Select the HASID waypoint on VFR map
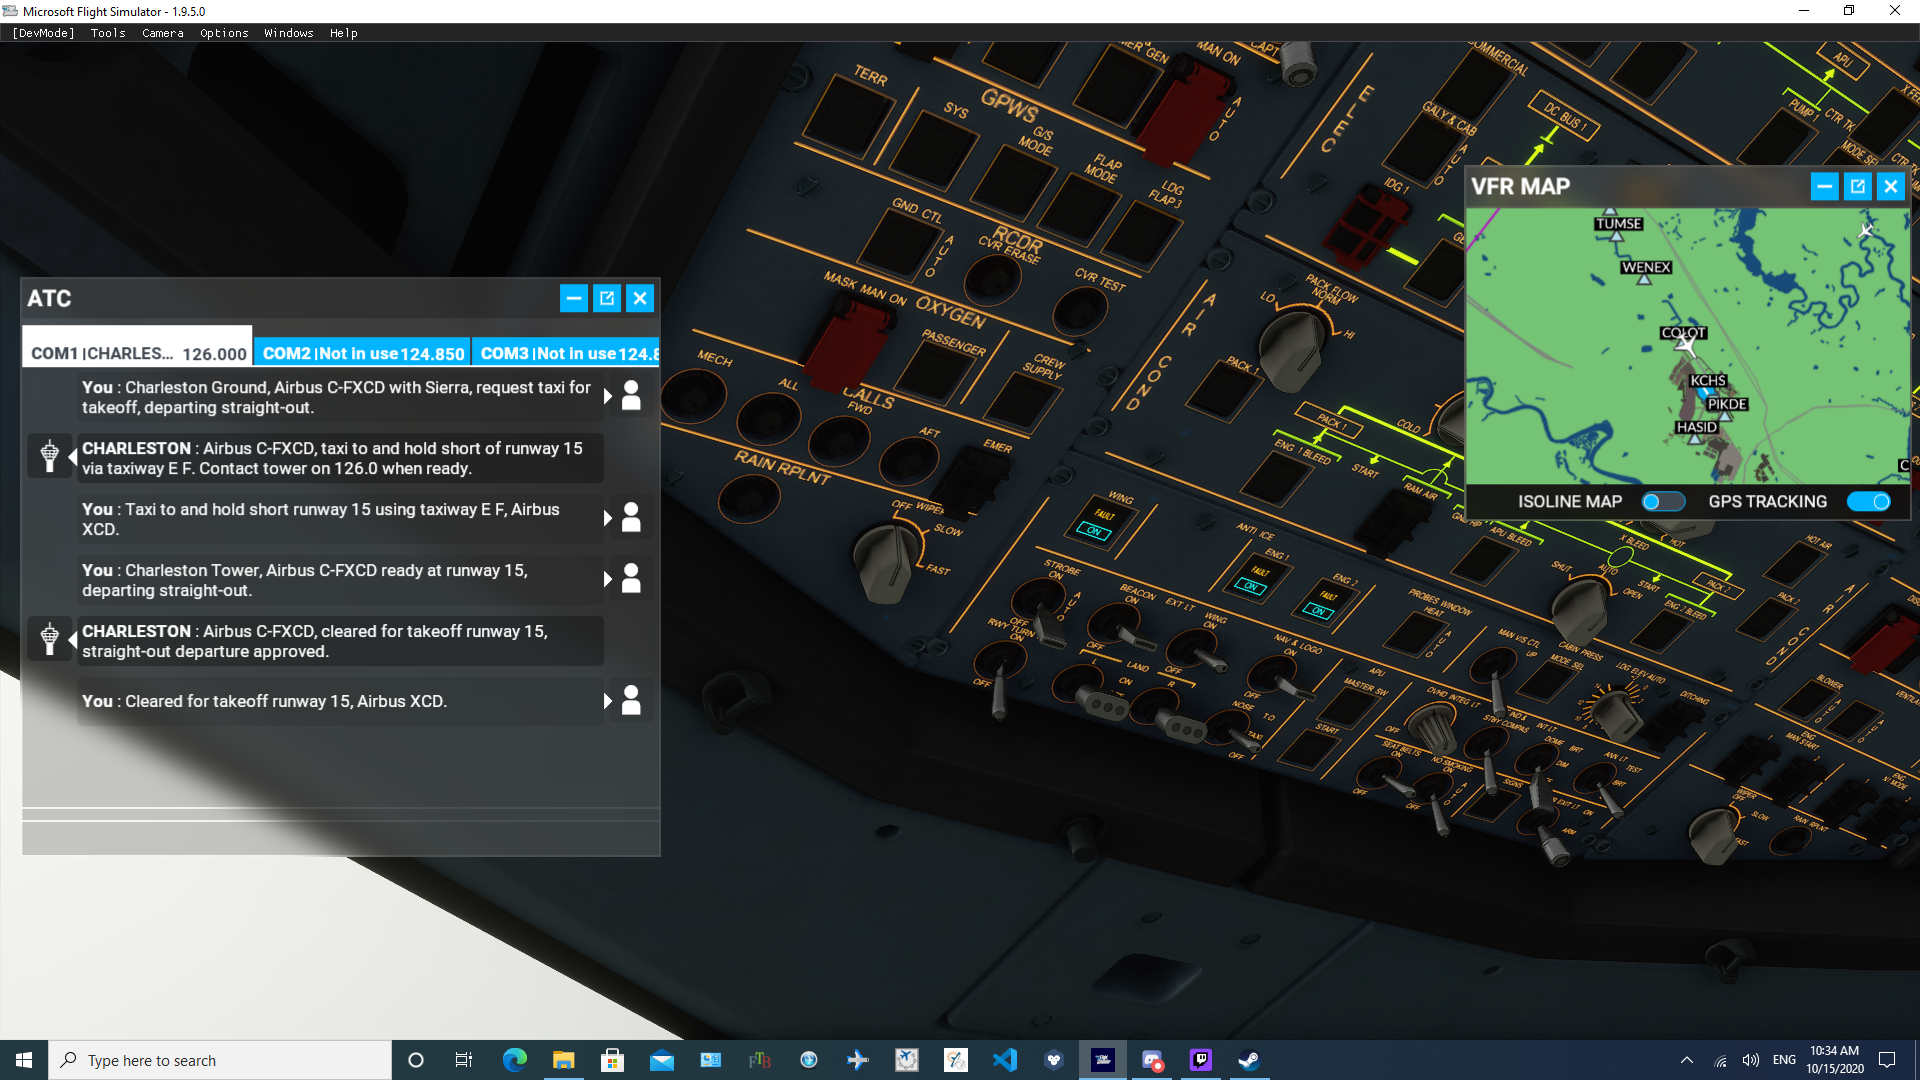 [x=1696, y=427]
